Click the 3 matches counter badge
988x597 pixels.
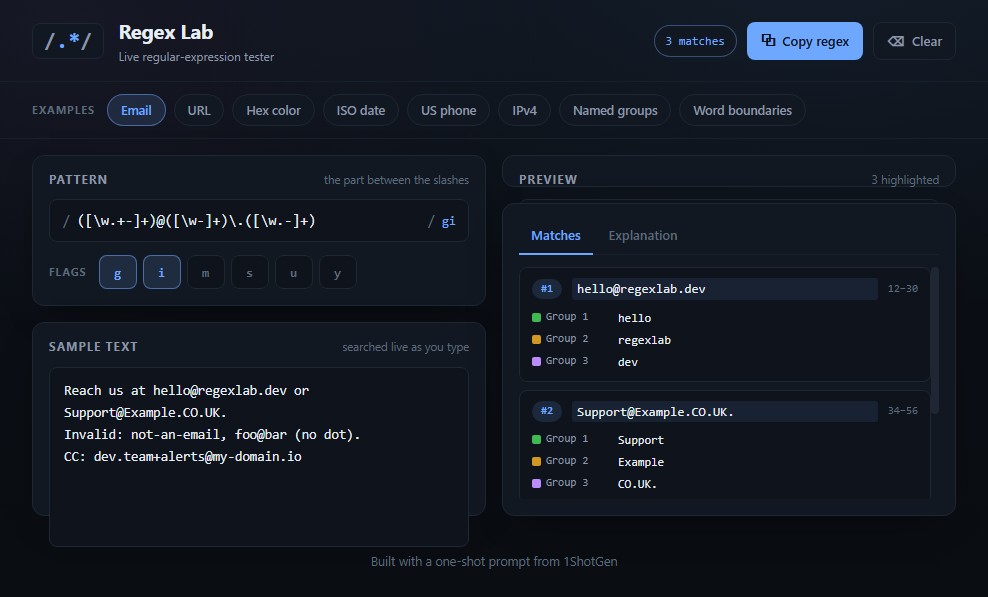[695, 41]
